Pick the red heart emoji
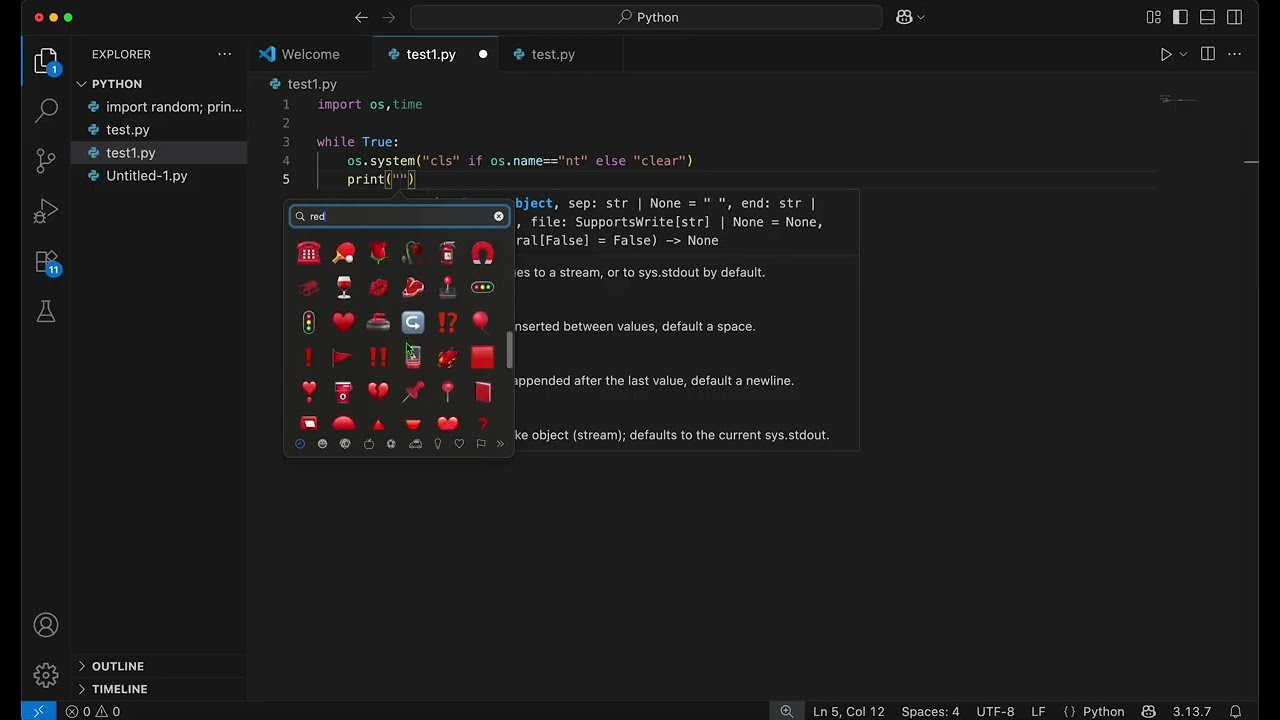 point(343,322)
